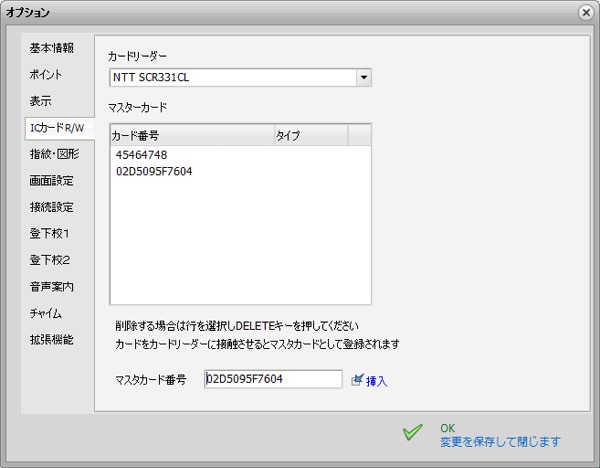Image resolution: width=600 pixels, height=468 pixels.
Task: Expand the カードリーダー dropdown arrow
Action: tap(364, 78)
